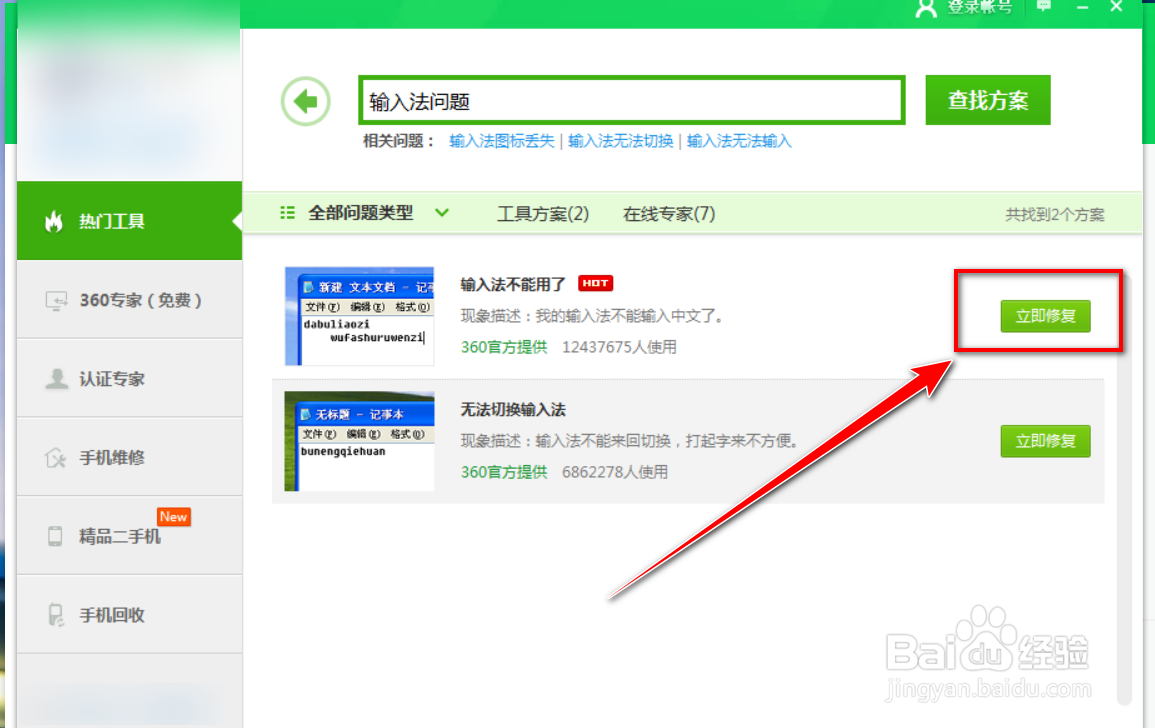Select 360专家（免费） in the sidebar
Image resolution: width=1155 pixels, height=728 pixels.
coord(130,300)
